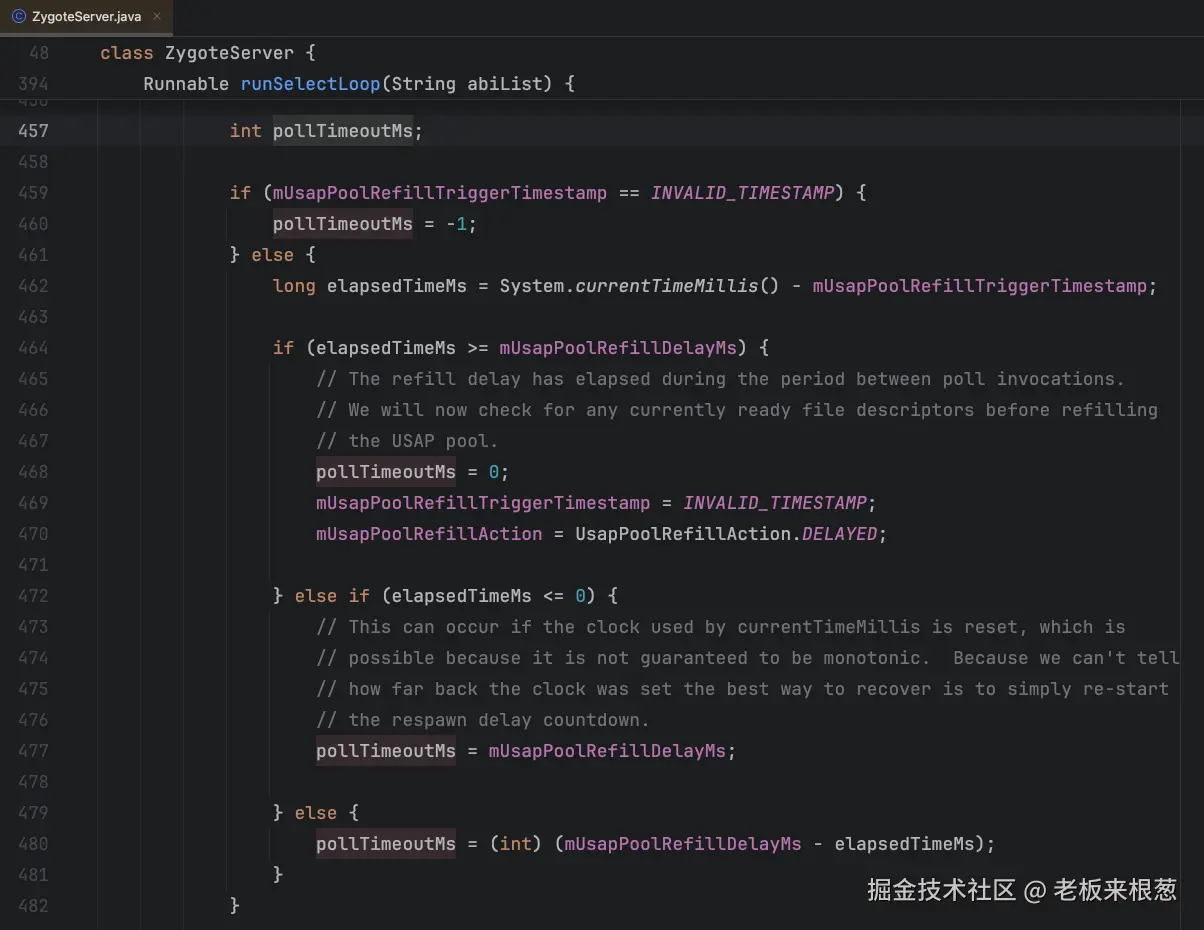Screen dimensions: 1204x930
Task: Click comment 'the respawn delay countdown.'
Action: pyautogui.click(x=483, y=720)
